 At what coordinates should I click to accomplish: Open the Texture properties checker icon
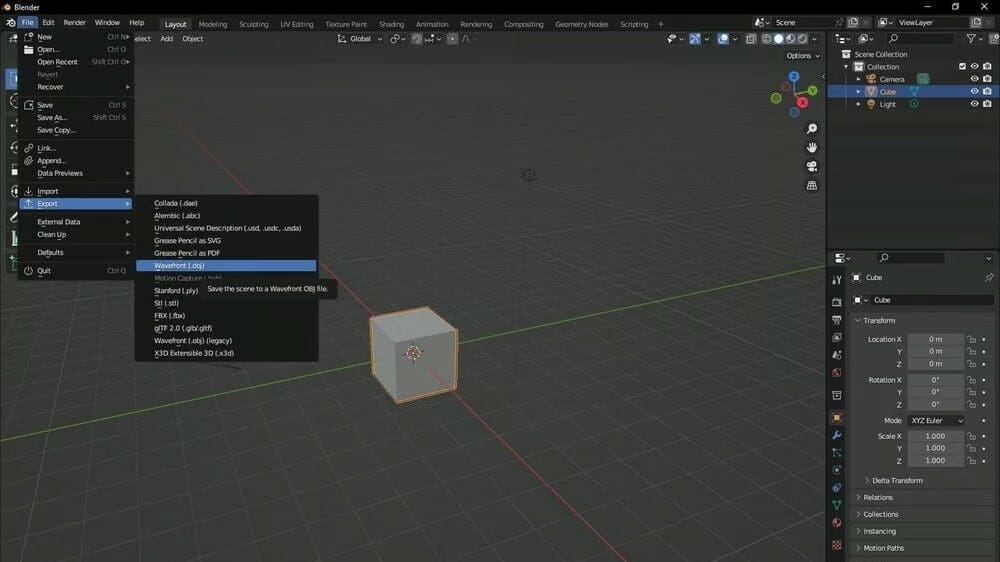click(837, 545)
